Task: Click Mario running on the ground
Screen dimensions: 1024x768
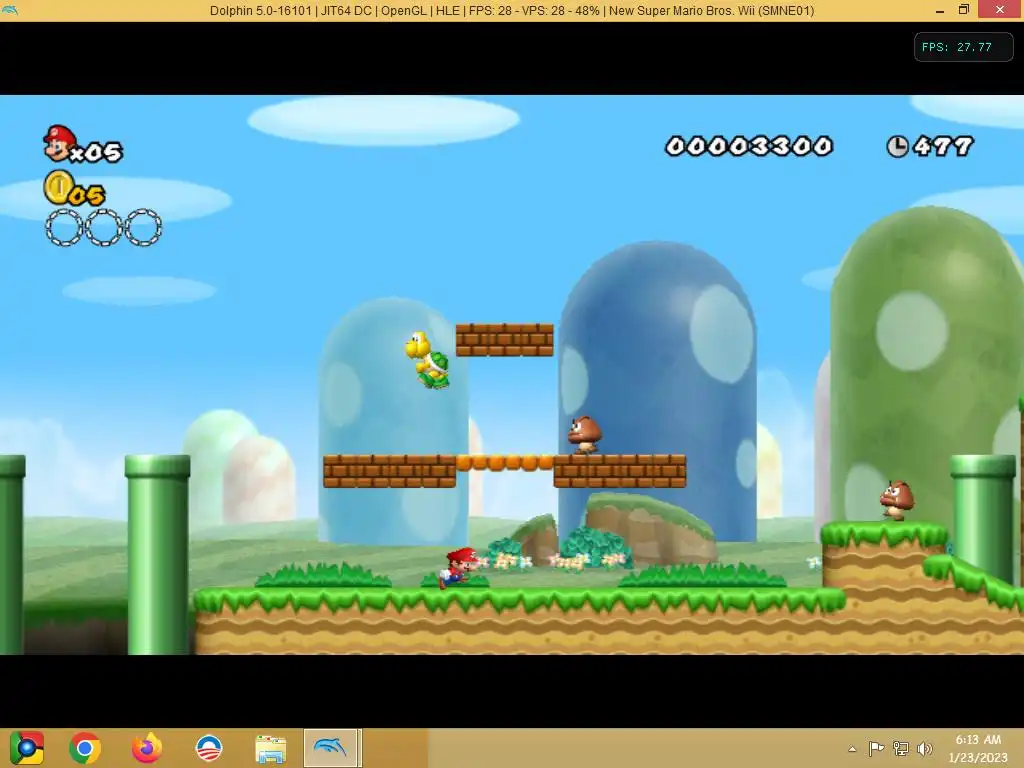Action: click(x=459, y=568)
